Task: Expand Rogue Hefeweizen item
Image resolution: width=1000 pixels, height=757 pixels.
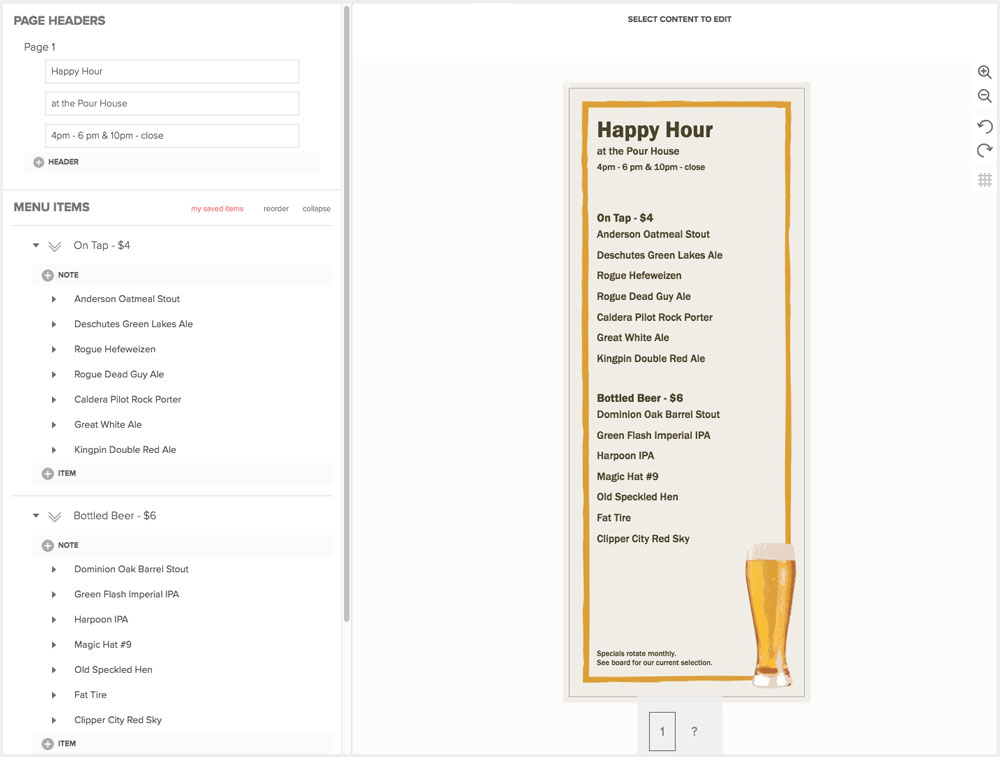Action: pos(54,349)
